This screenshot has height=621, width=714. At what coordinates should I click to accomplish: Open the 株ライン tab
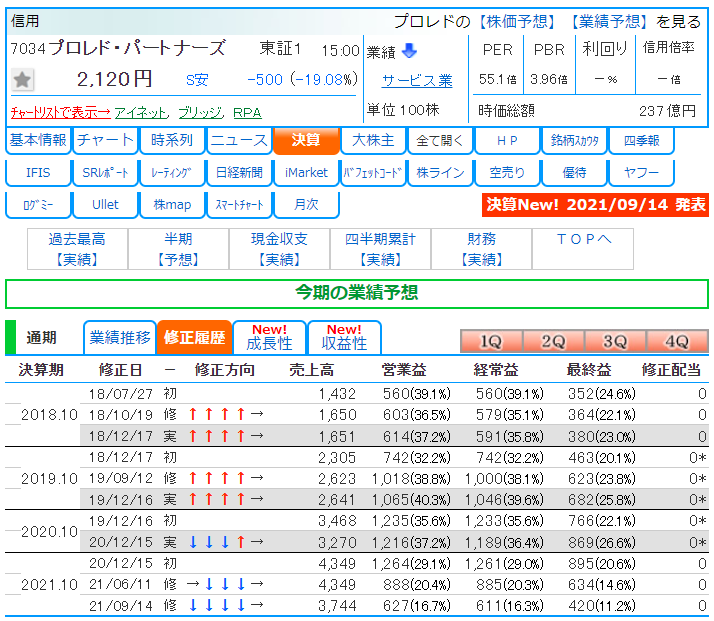pos(440,173)
